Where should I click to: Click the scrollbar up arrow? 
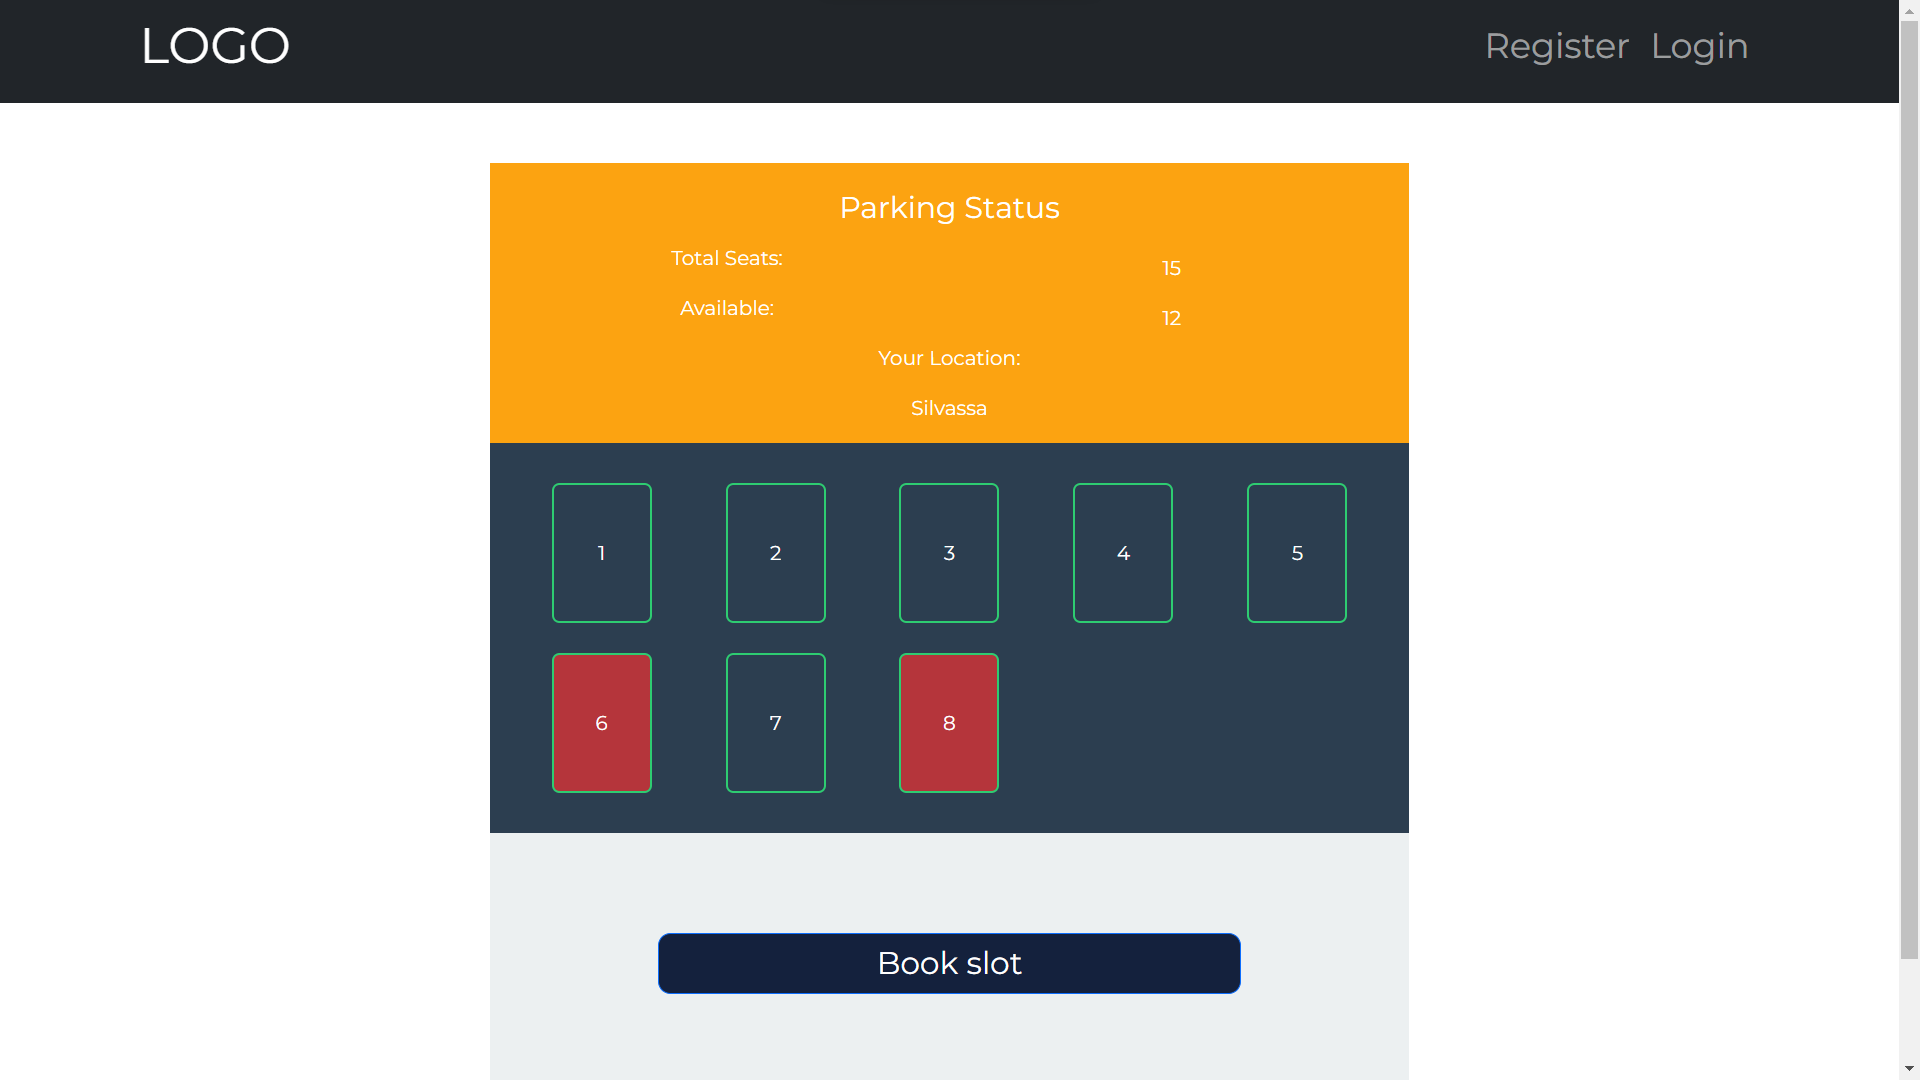click(1908, 11)
